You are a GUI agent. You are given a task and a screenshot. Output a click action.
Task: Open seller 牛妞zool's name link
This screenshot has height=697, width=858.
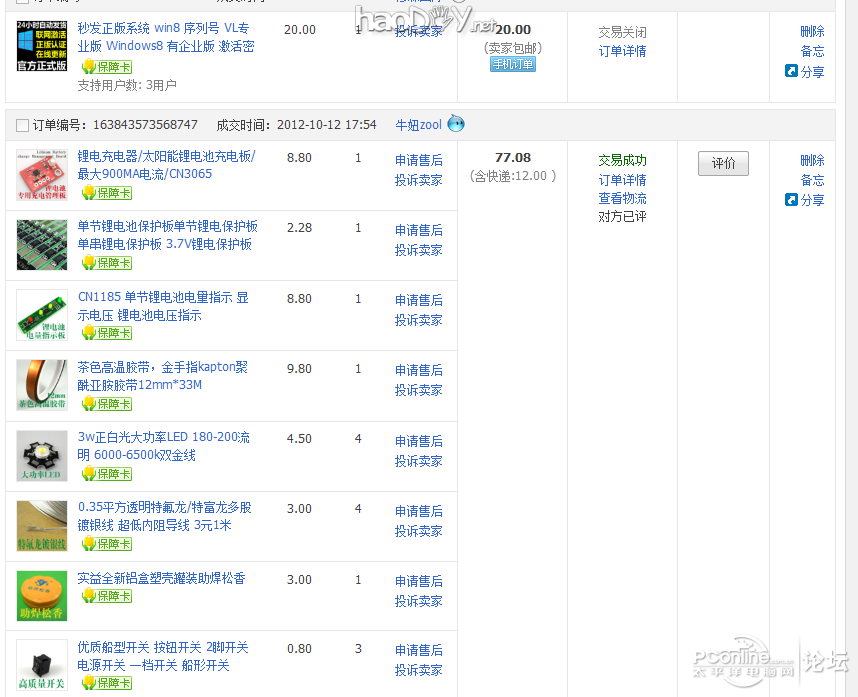pyautogui.click(x=418, y=125)
